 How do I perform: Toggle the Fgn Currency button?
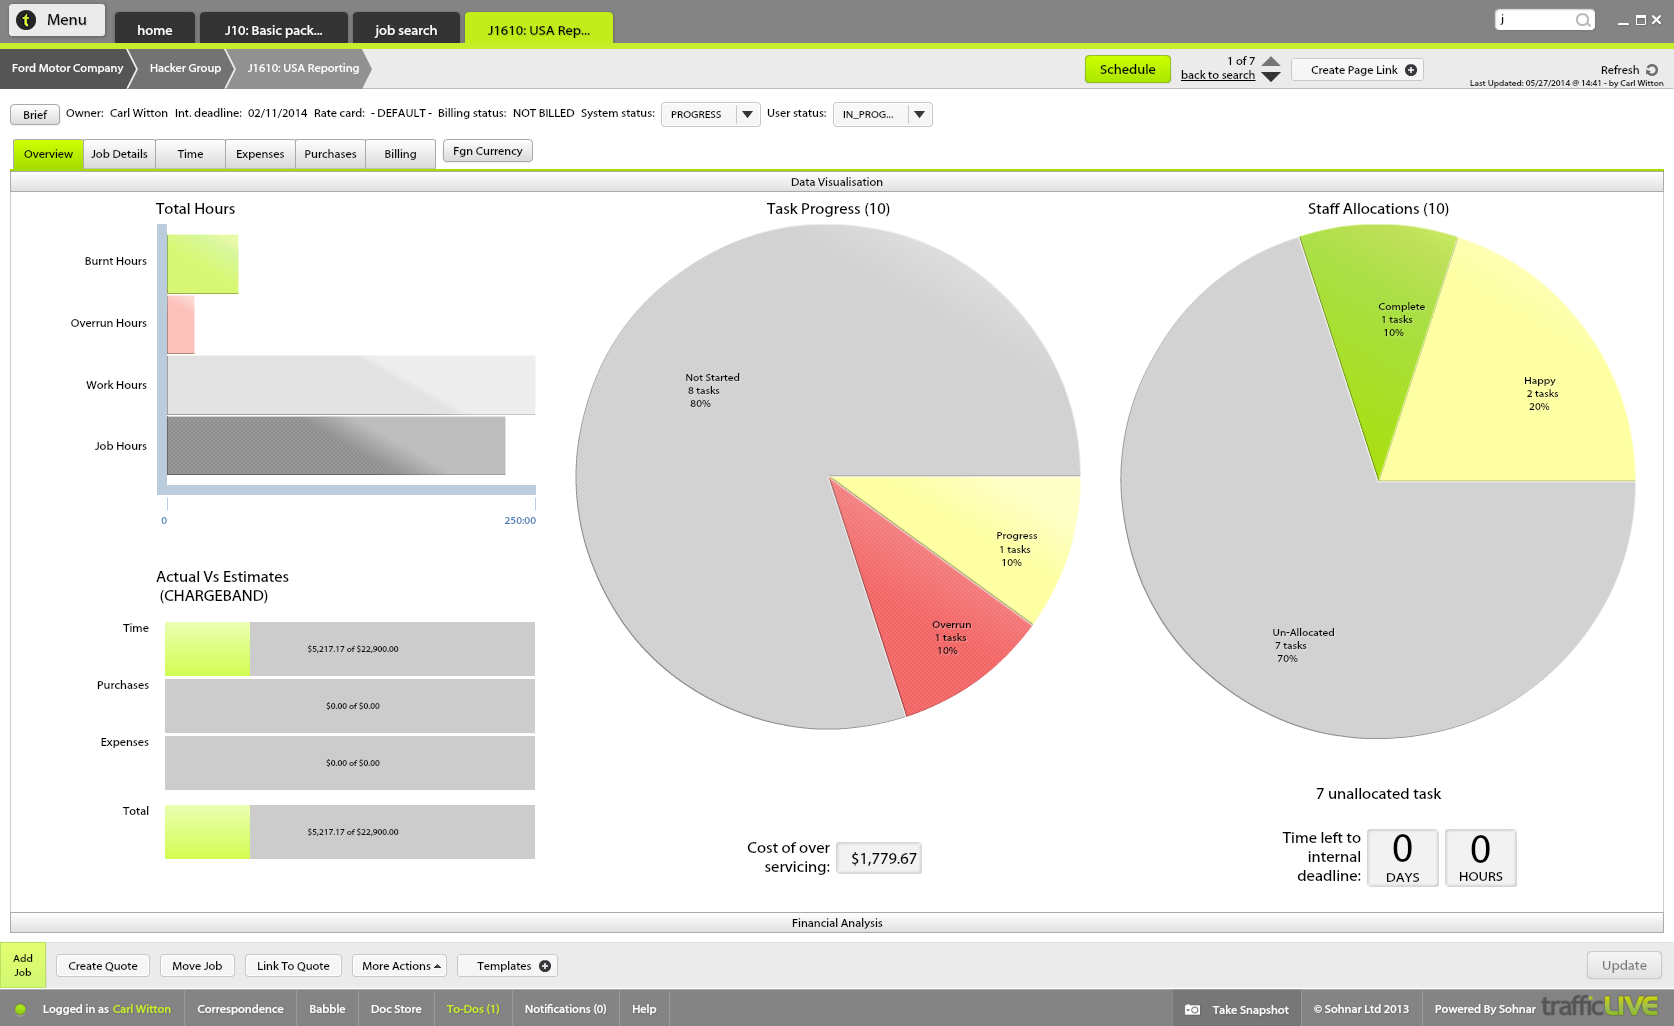point(487,151)
